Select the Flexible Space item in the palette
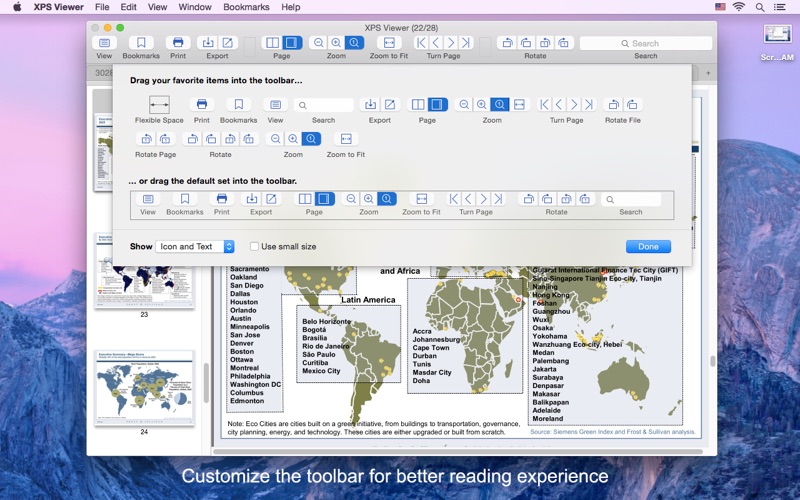The height and width of the screenshot is (500, 800). tap(159, 105)
